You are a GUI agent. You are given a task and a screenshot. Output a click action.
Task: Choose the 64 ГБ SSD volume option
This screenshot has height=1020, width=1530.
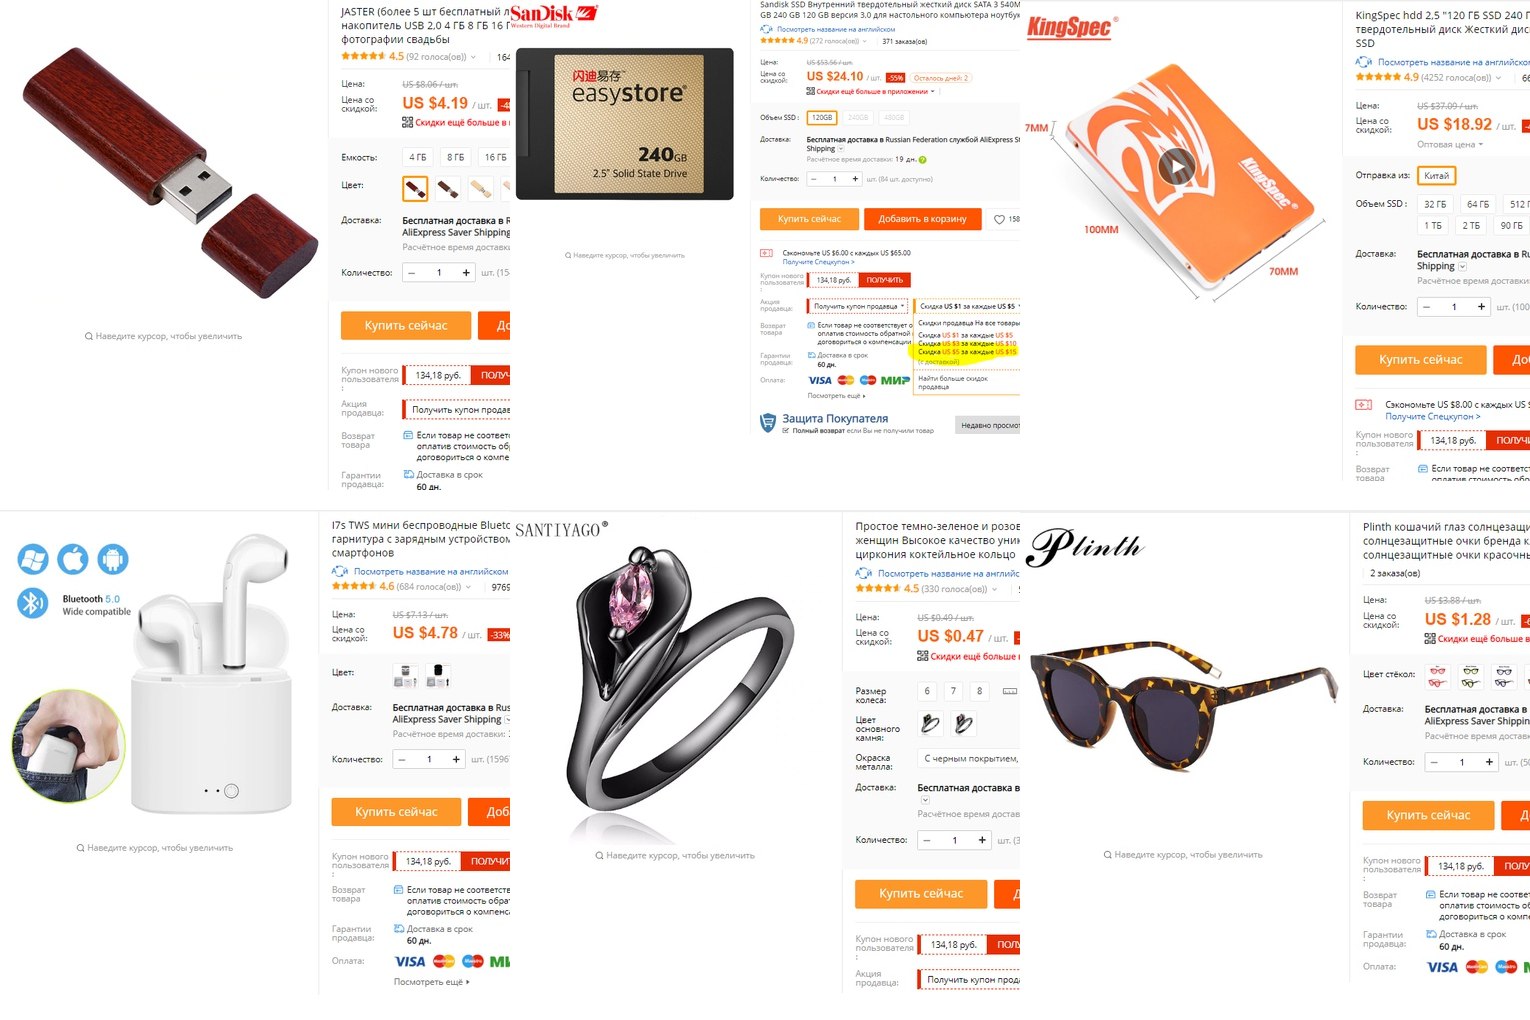[x=1478, y=204]
